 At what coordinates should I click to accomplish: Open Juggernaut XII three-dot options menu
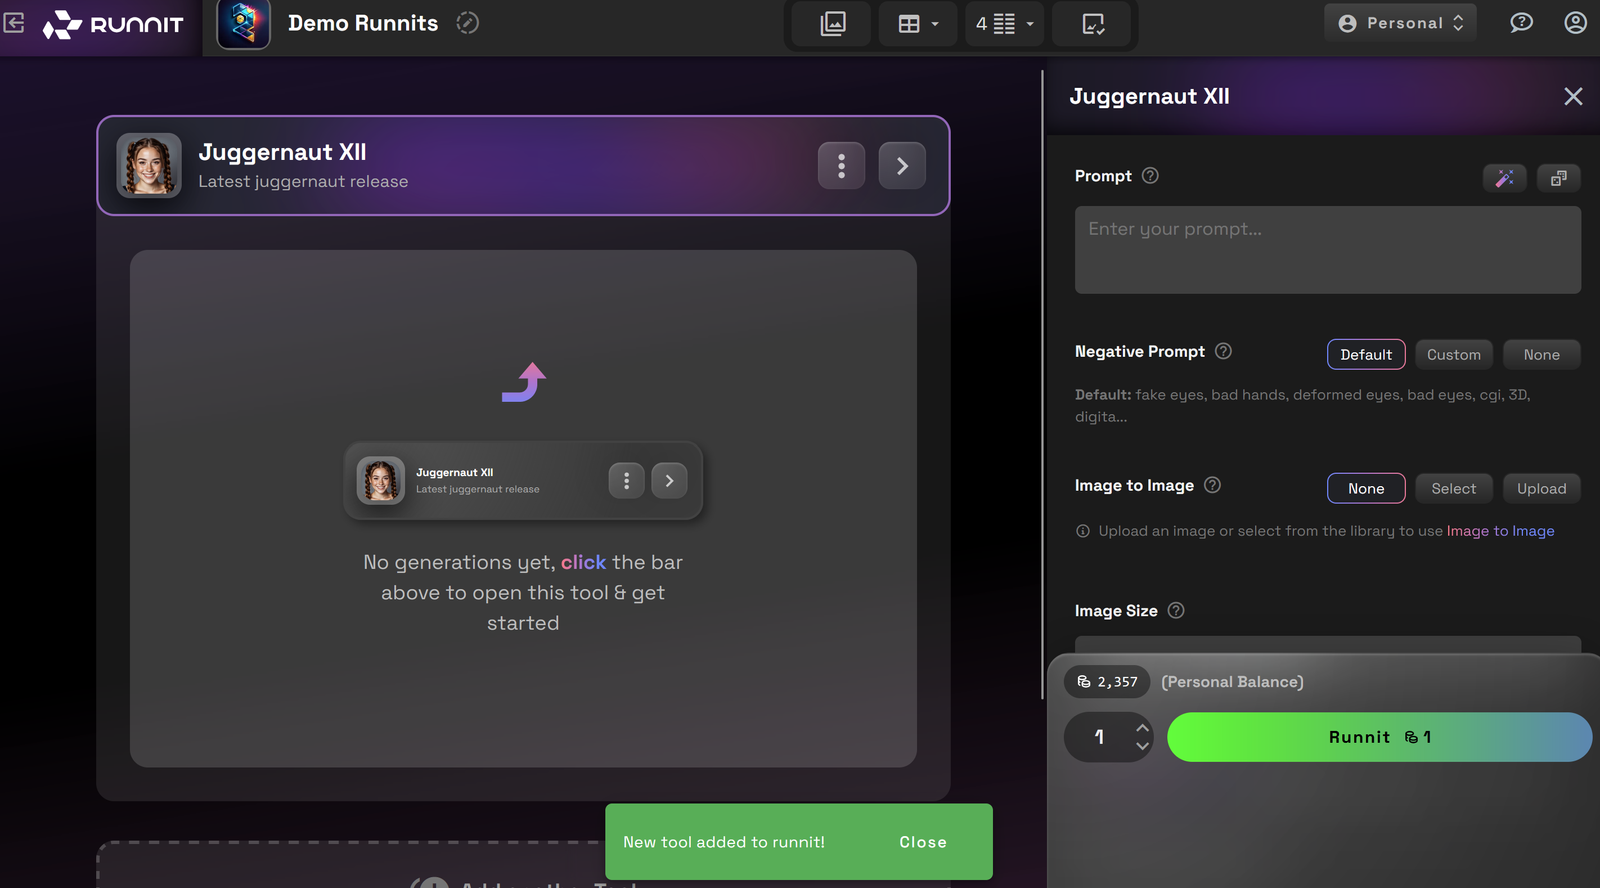point(841,166)
